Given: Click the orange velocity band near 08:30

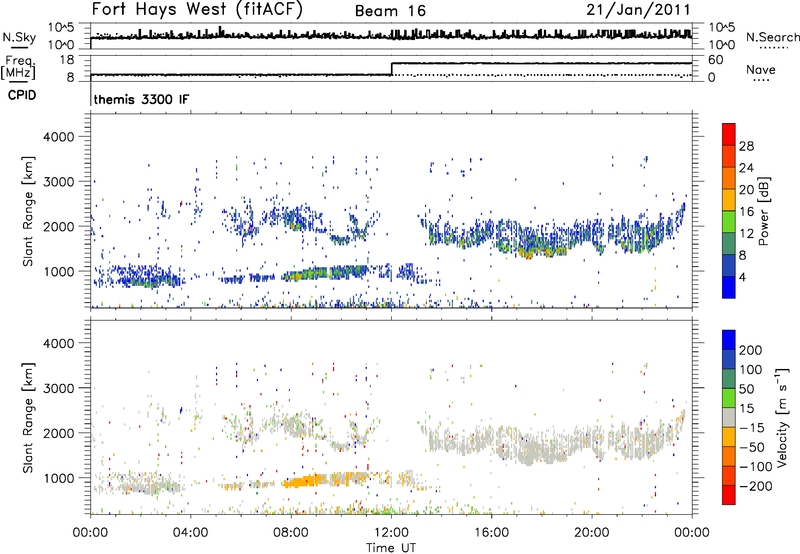Looking at the screenshot, I should [306, 481].
